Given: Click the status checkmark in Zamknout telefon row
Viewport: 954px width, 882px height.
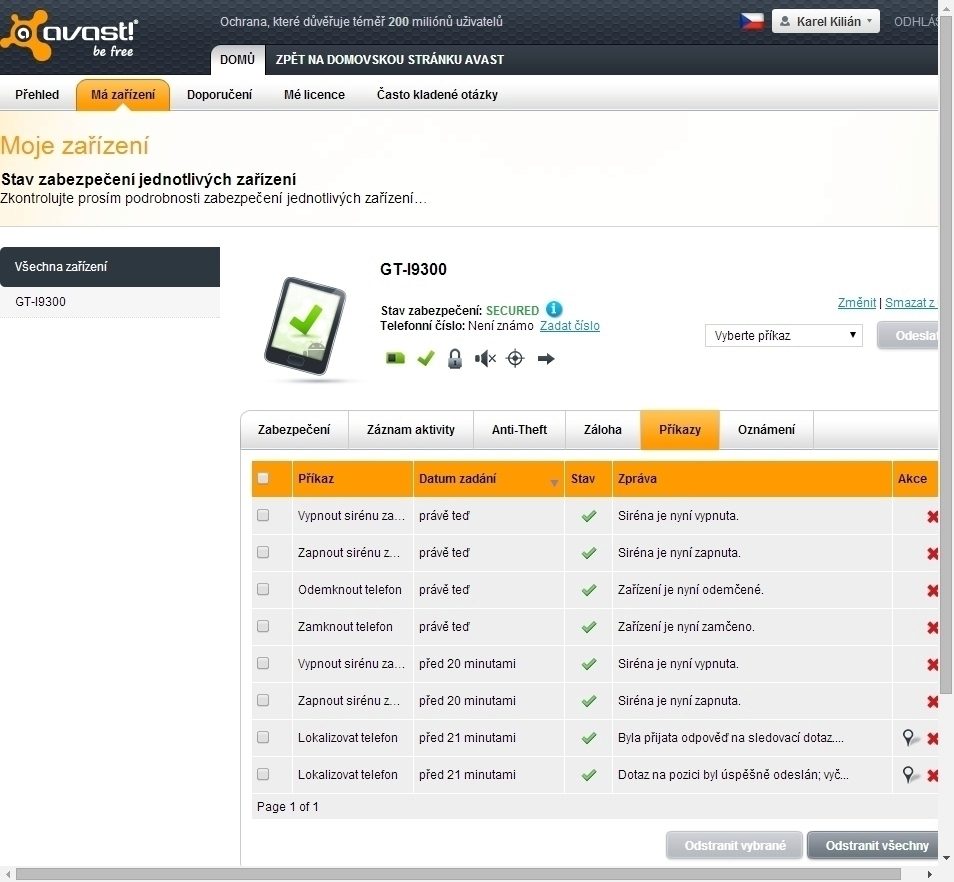Looking at the screenshot, I should click(588, 627).
